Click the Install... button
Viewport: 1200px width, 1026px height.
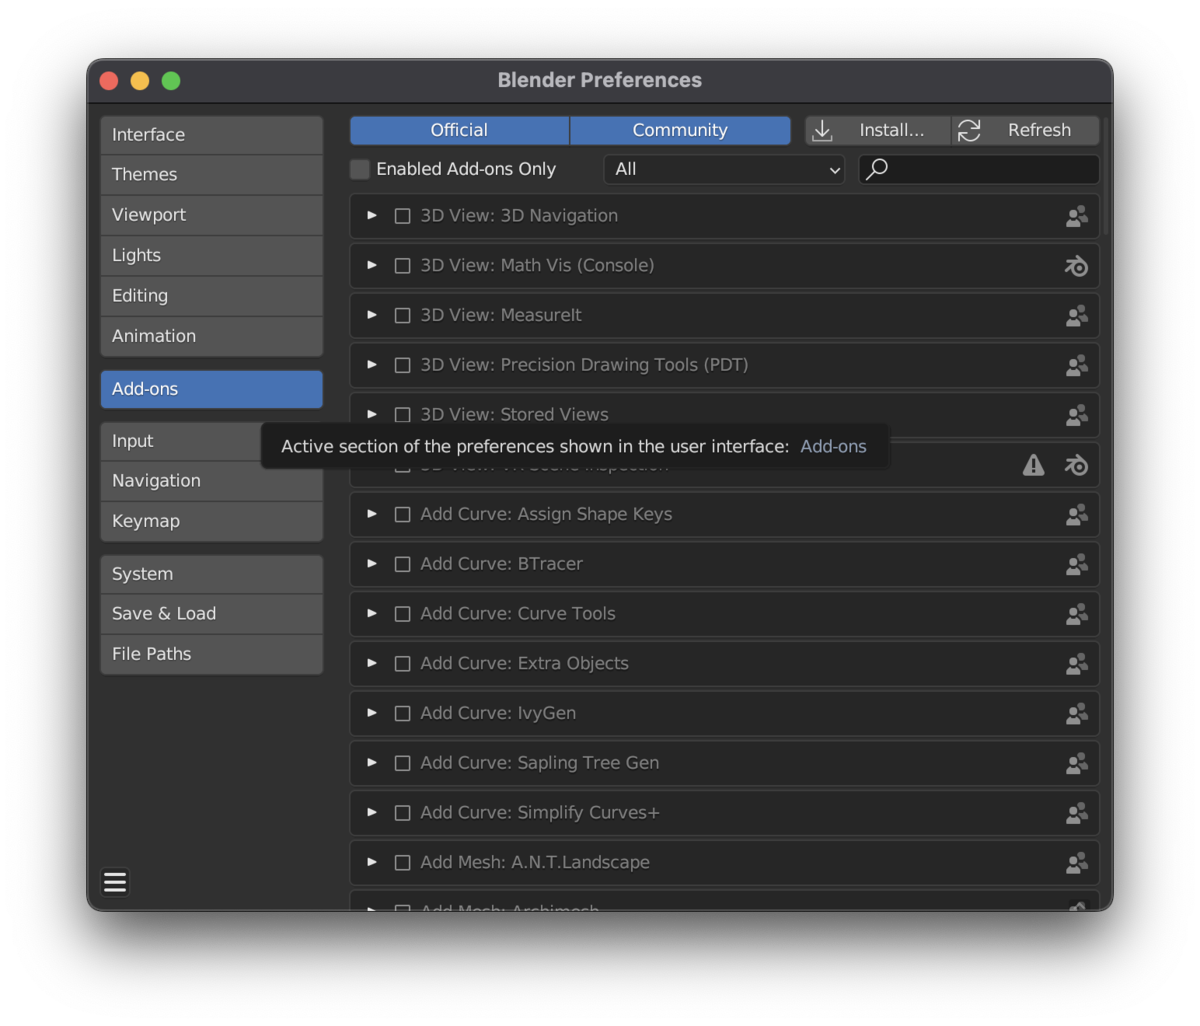[x=877, y=131]
